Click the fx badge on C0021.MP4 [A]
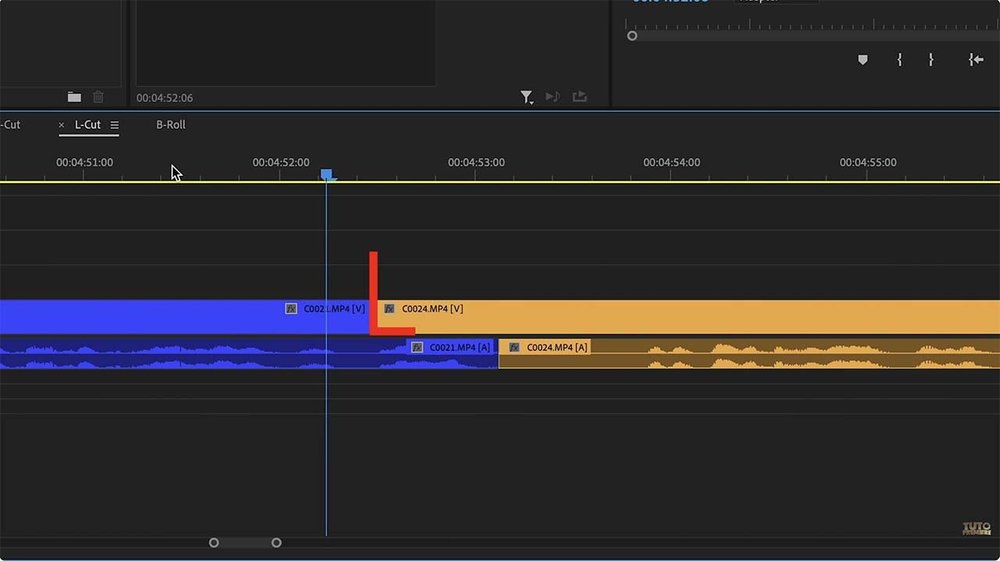This screenshot has width=1000, height=561. tap(417, 347)
